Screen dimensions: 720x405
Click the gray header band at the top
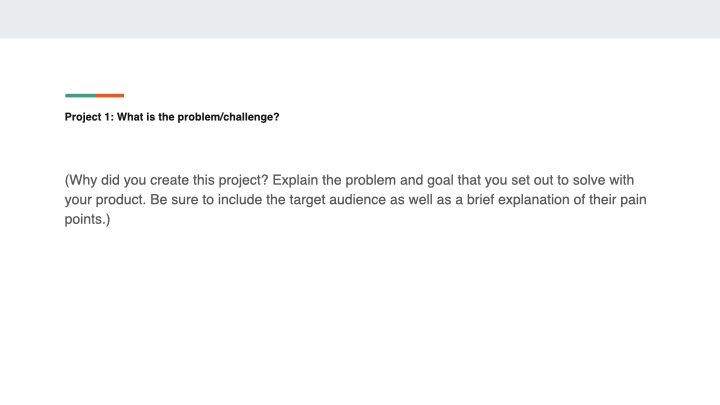(360, 18)
